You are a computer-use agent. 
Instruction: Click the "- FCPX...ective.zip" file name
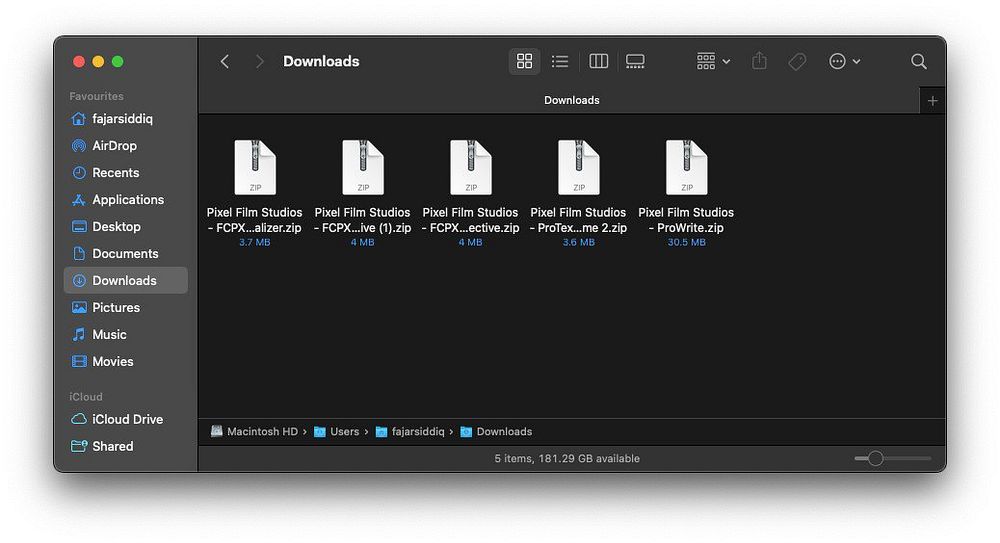(x=470, y=228)
